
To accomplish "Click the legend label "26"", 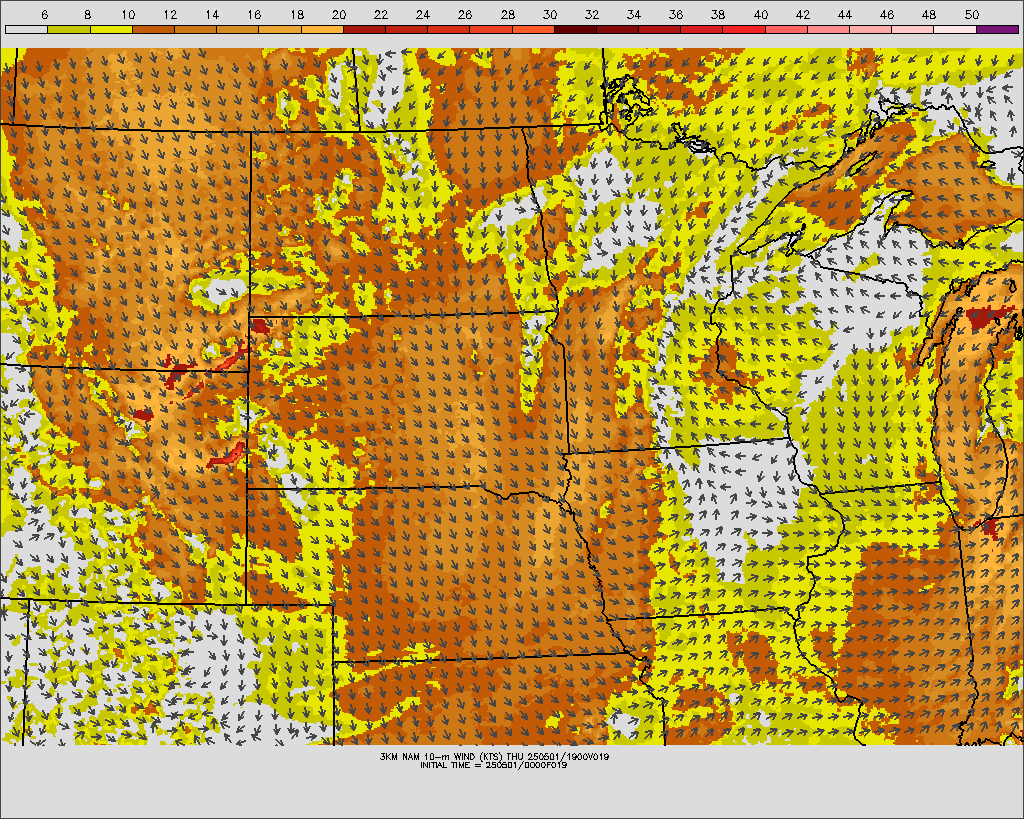I will tap(464, 15).
